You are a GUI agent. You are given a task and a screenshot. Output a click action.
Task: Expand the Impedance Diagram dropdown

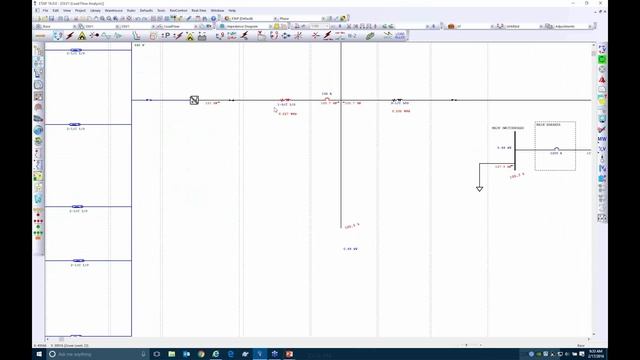(x=271, y=27)
